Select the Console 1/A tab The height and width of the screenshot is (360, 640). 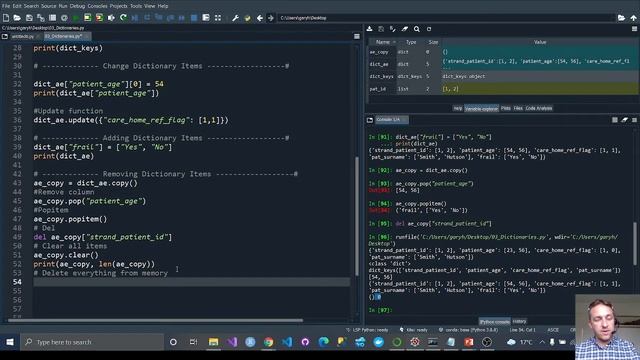tap(391, 120)
